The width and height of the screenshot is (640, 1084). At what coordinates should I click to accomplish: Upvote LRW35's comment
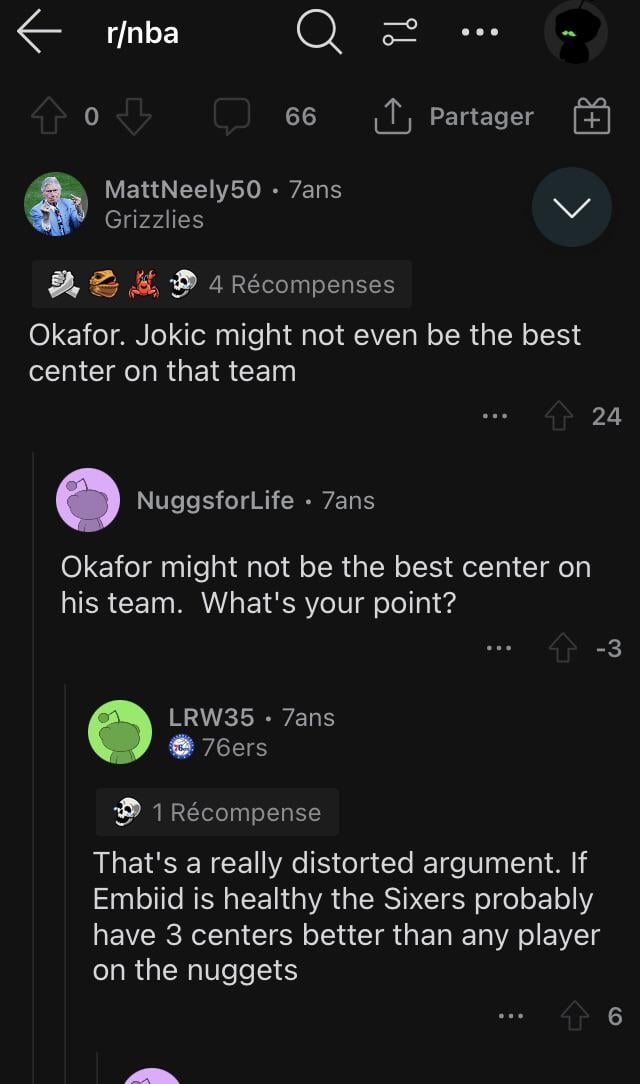point(573,1016)
